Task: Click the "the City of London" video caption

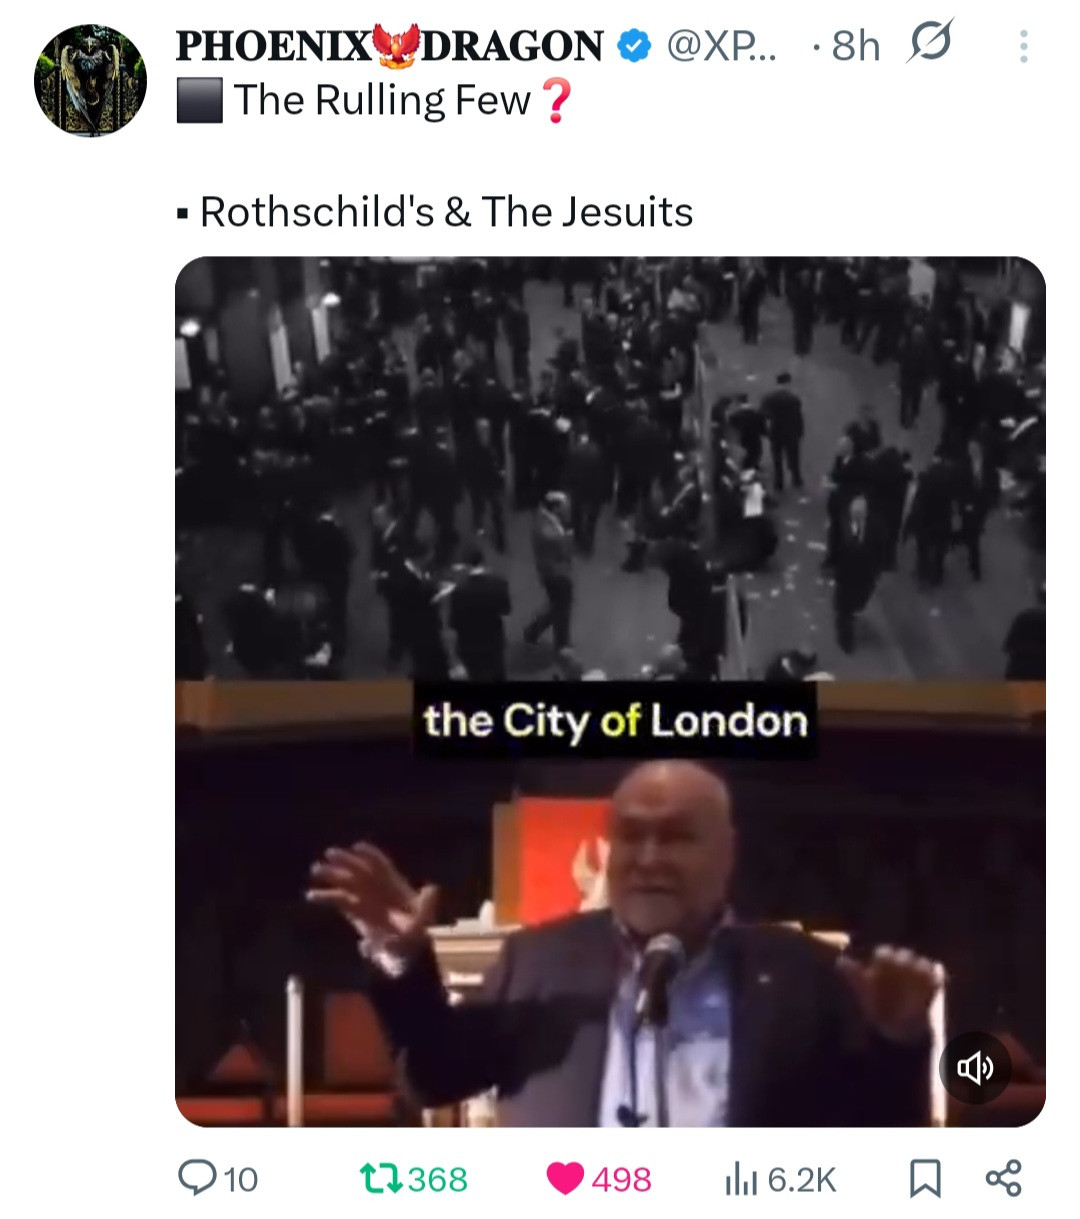Action: [x=614, y=720]
